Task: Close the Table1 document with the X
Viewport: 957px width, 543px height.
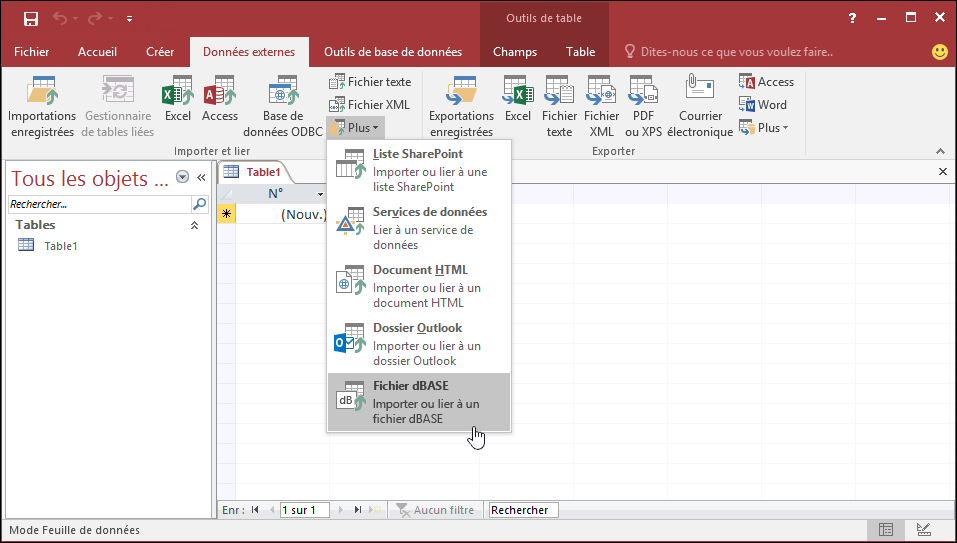Action: coord(942,172)
